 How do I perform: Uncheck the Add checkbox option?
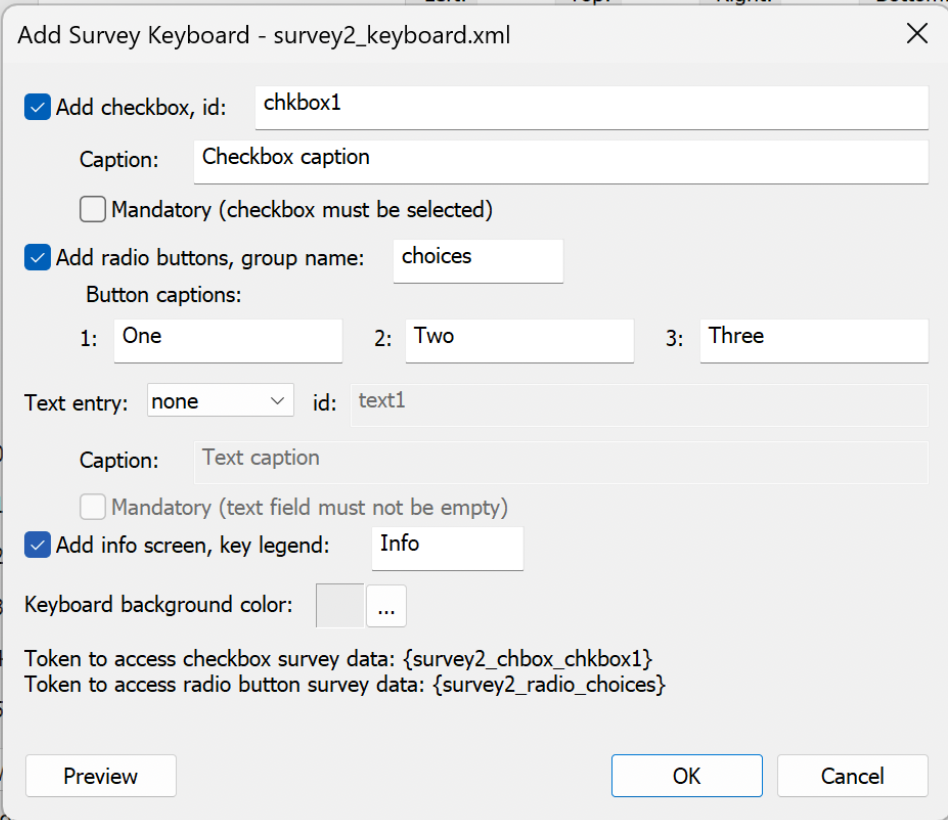click(37, 107)
